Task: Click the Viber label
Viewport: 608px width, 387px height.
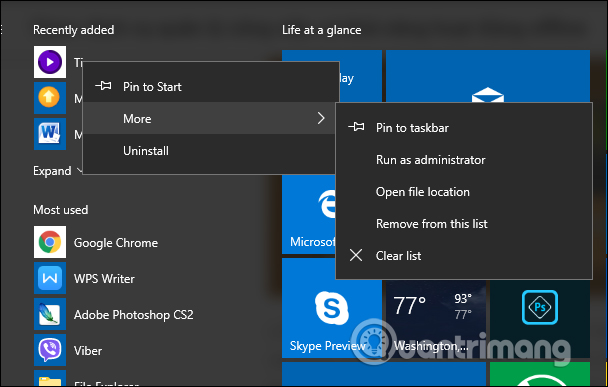Action: point(88,351)
